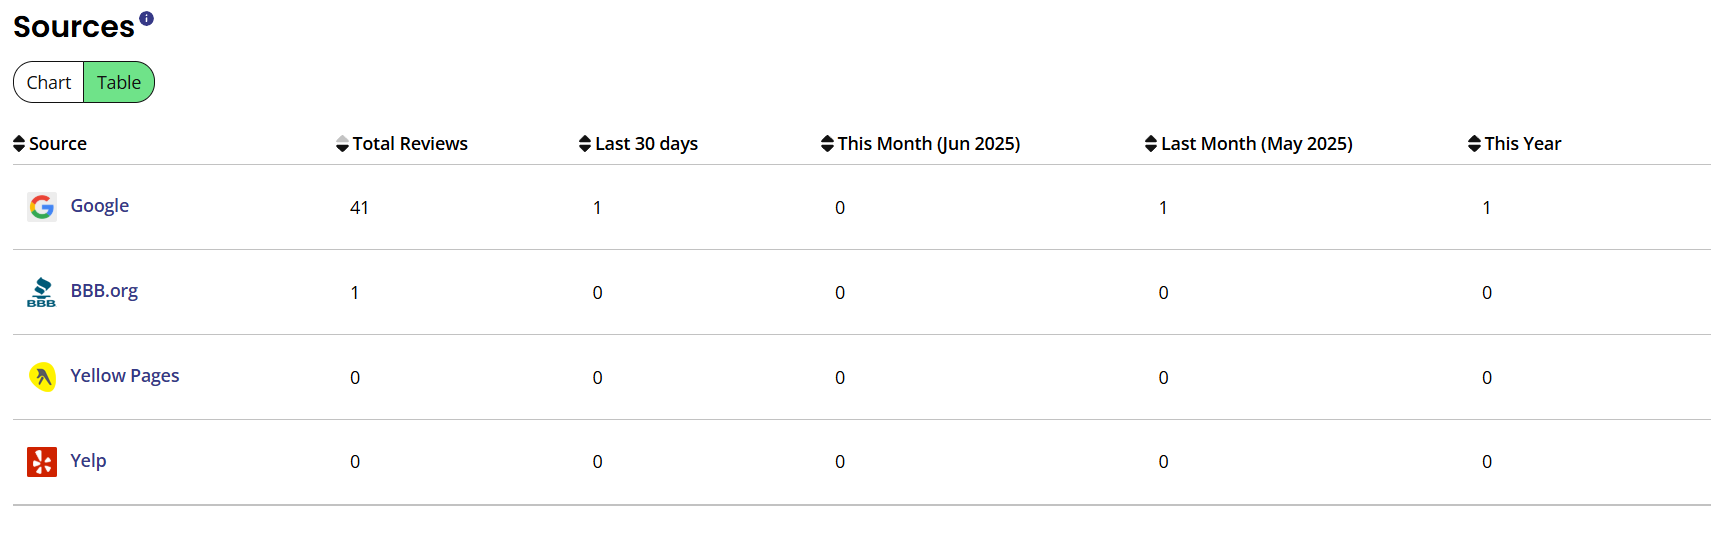Click the Yelp logo icon

click(x=42, y=462)
